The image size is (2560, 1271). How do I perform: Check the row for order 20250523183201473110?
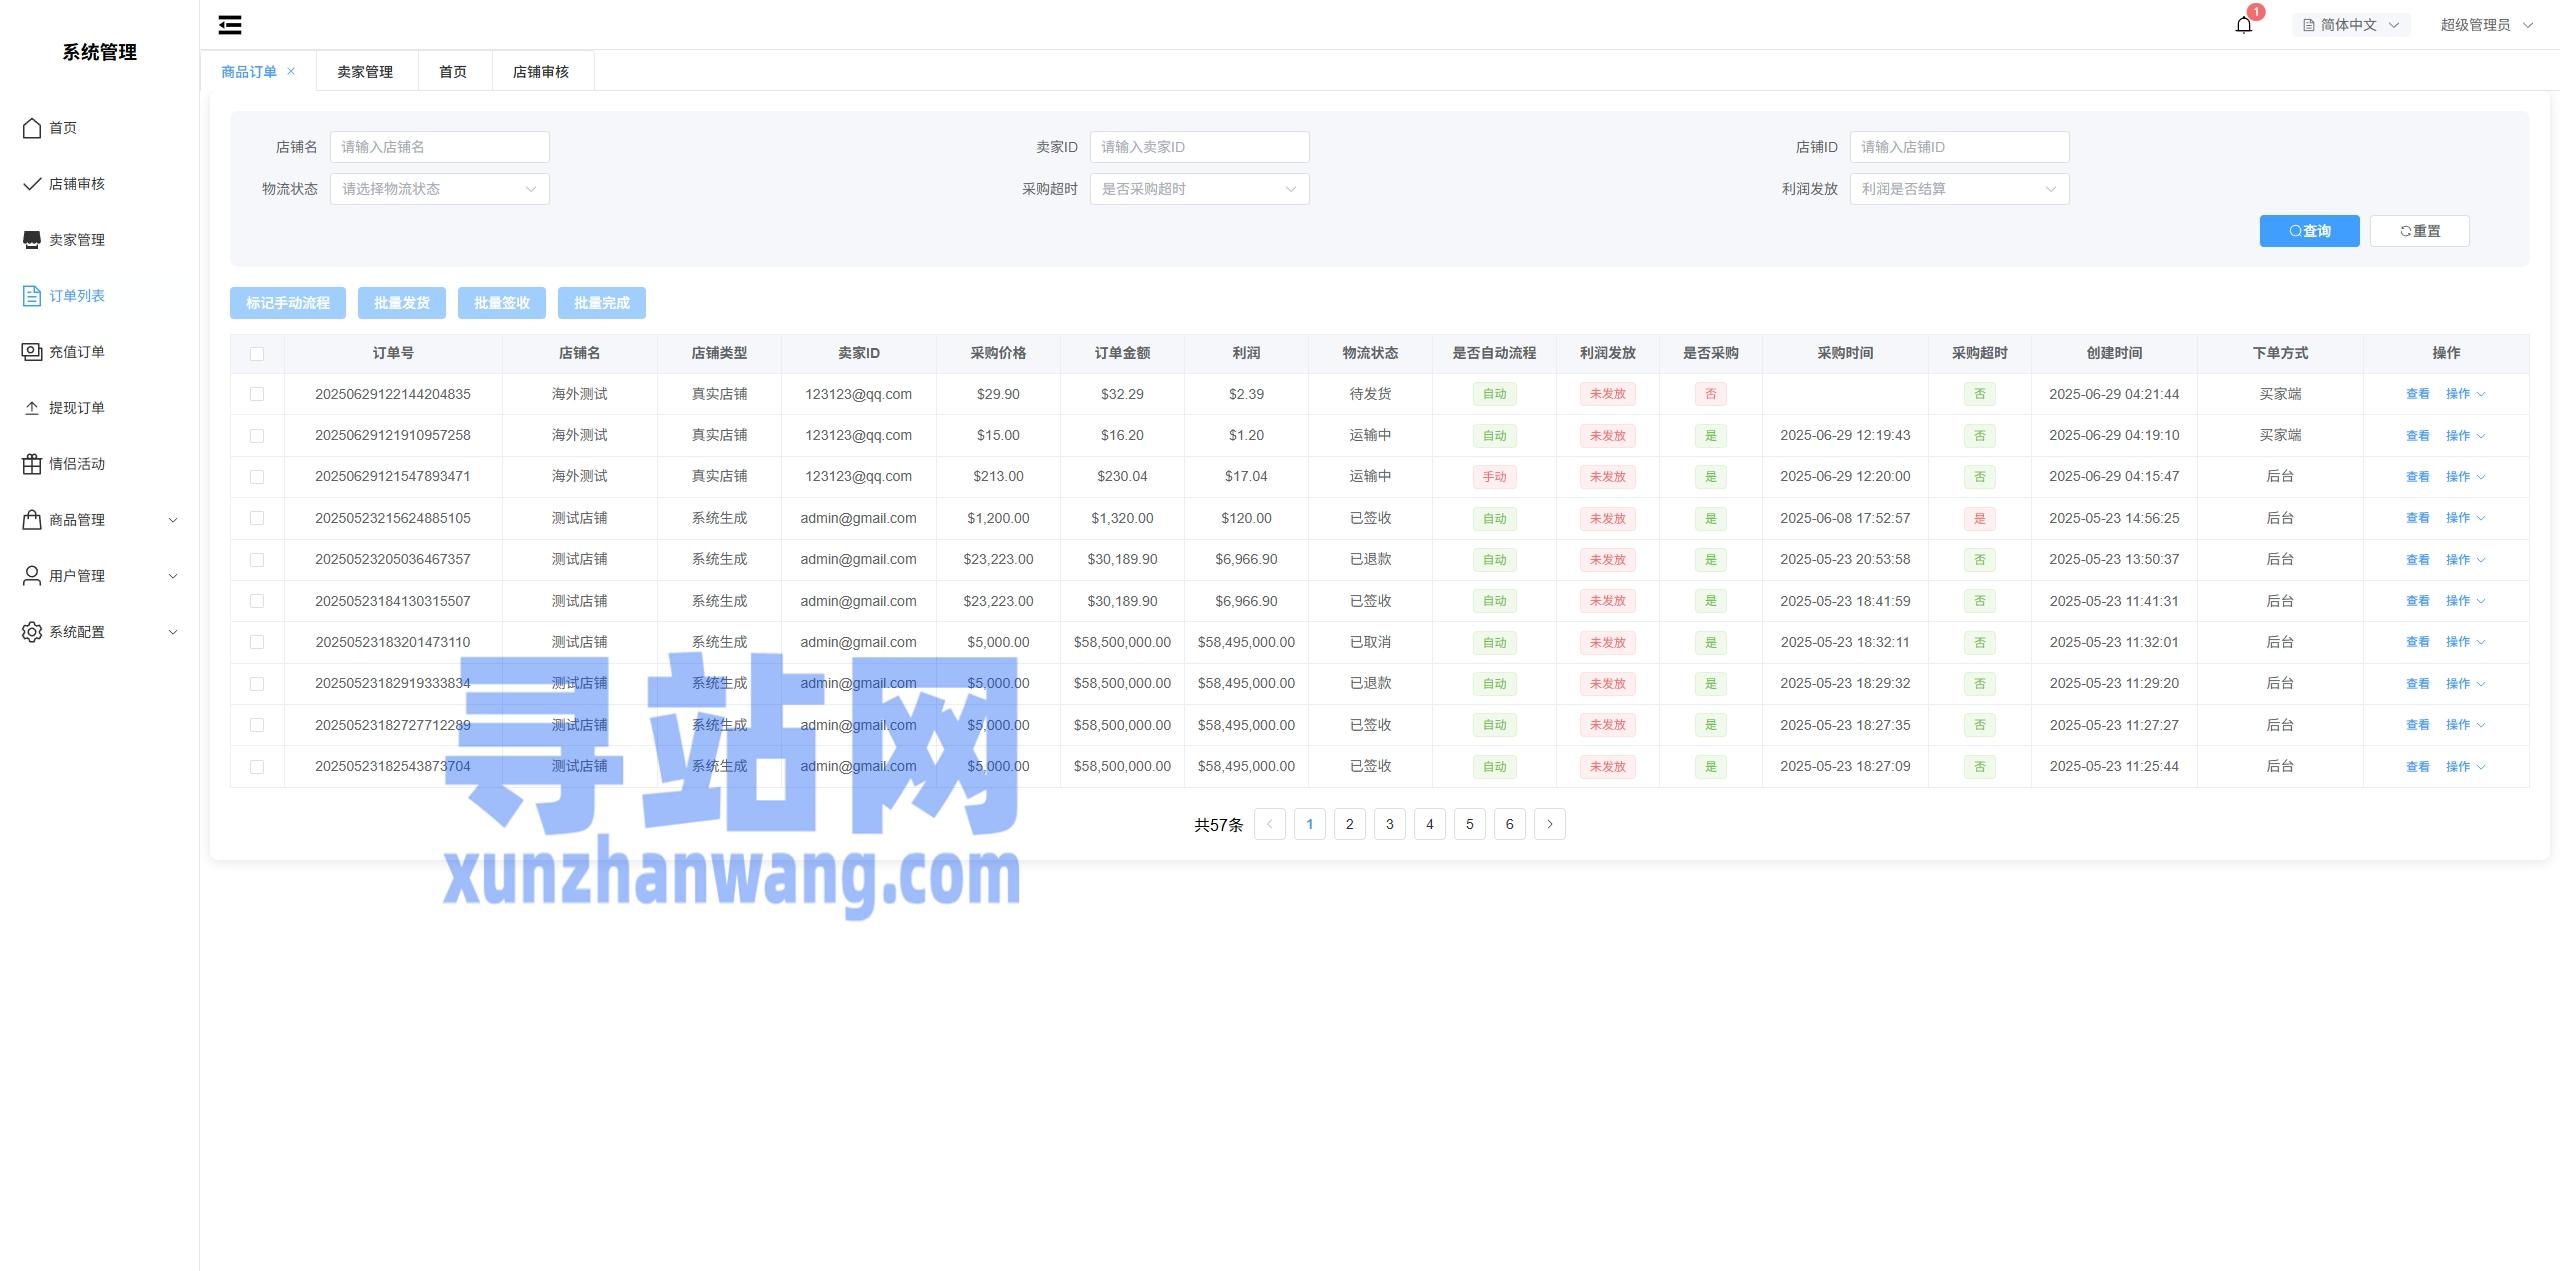[x=257, y=642]
